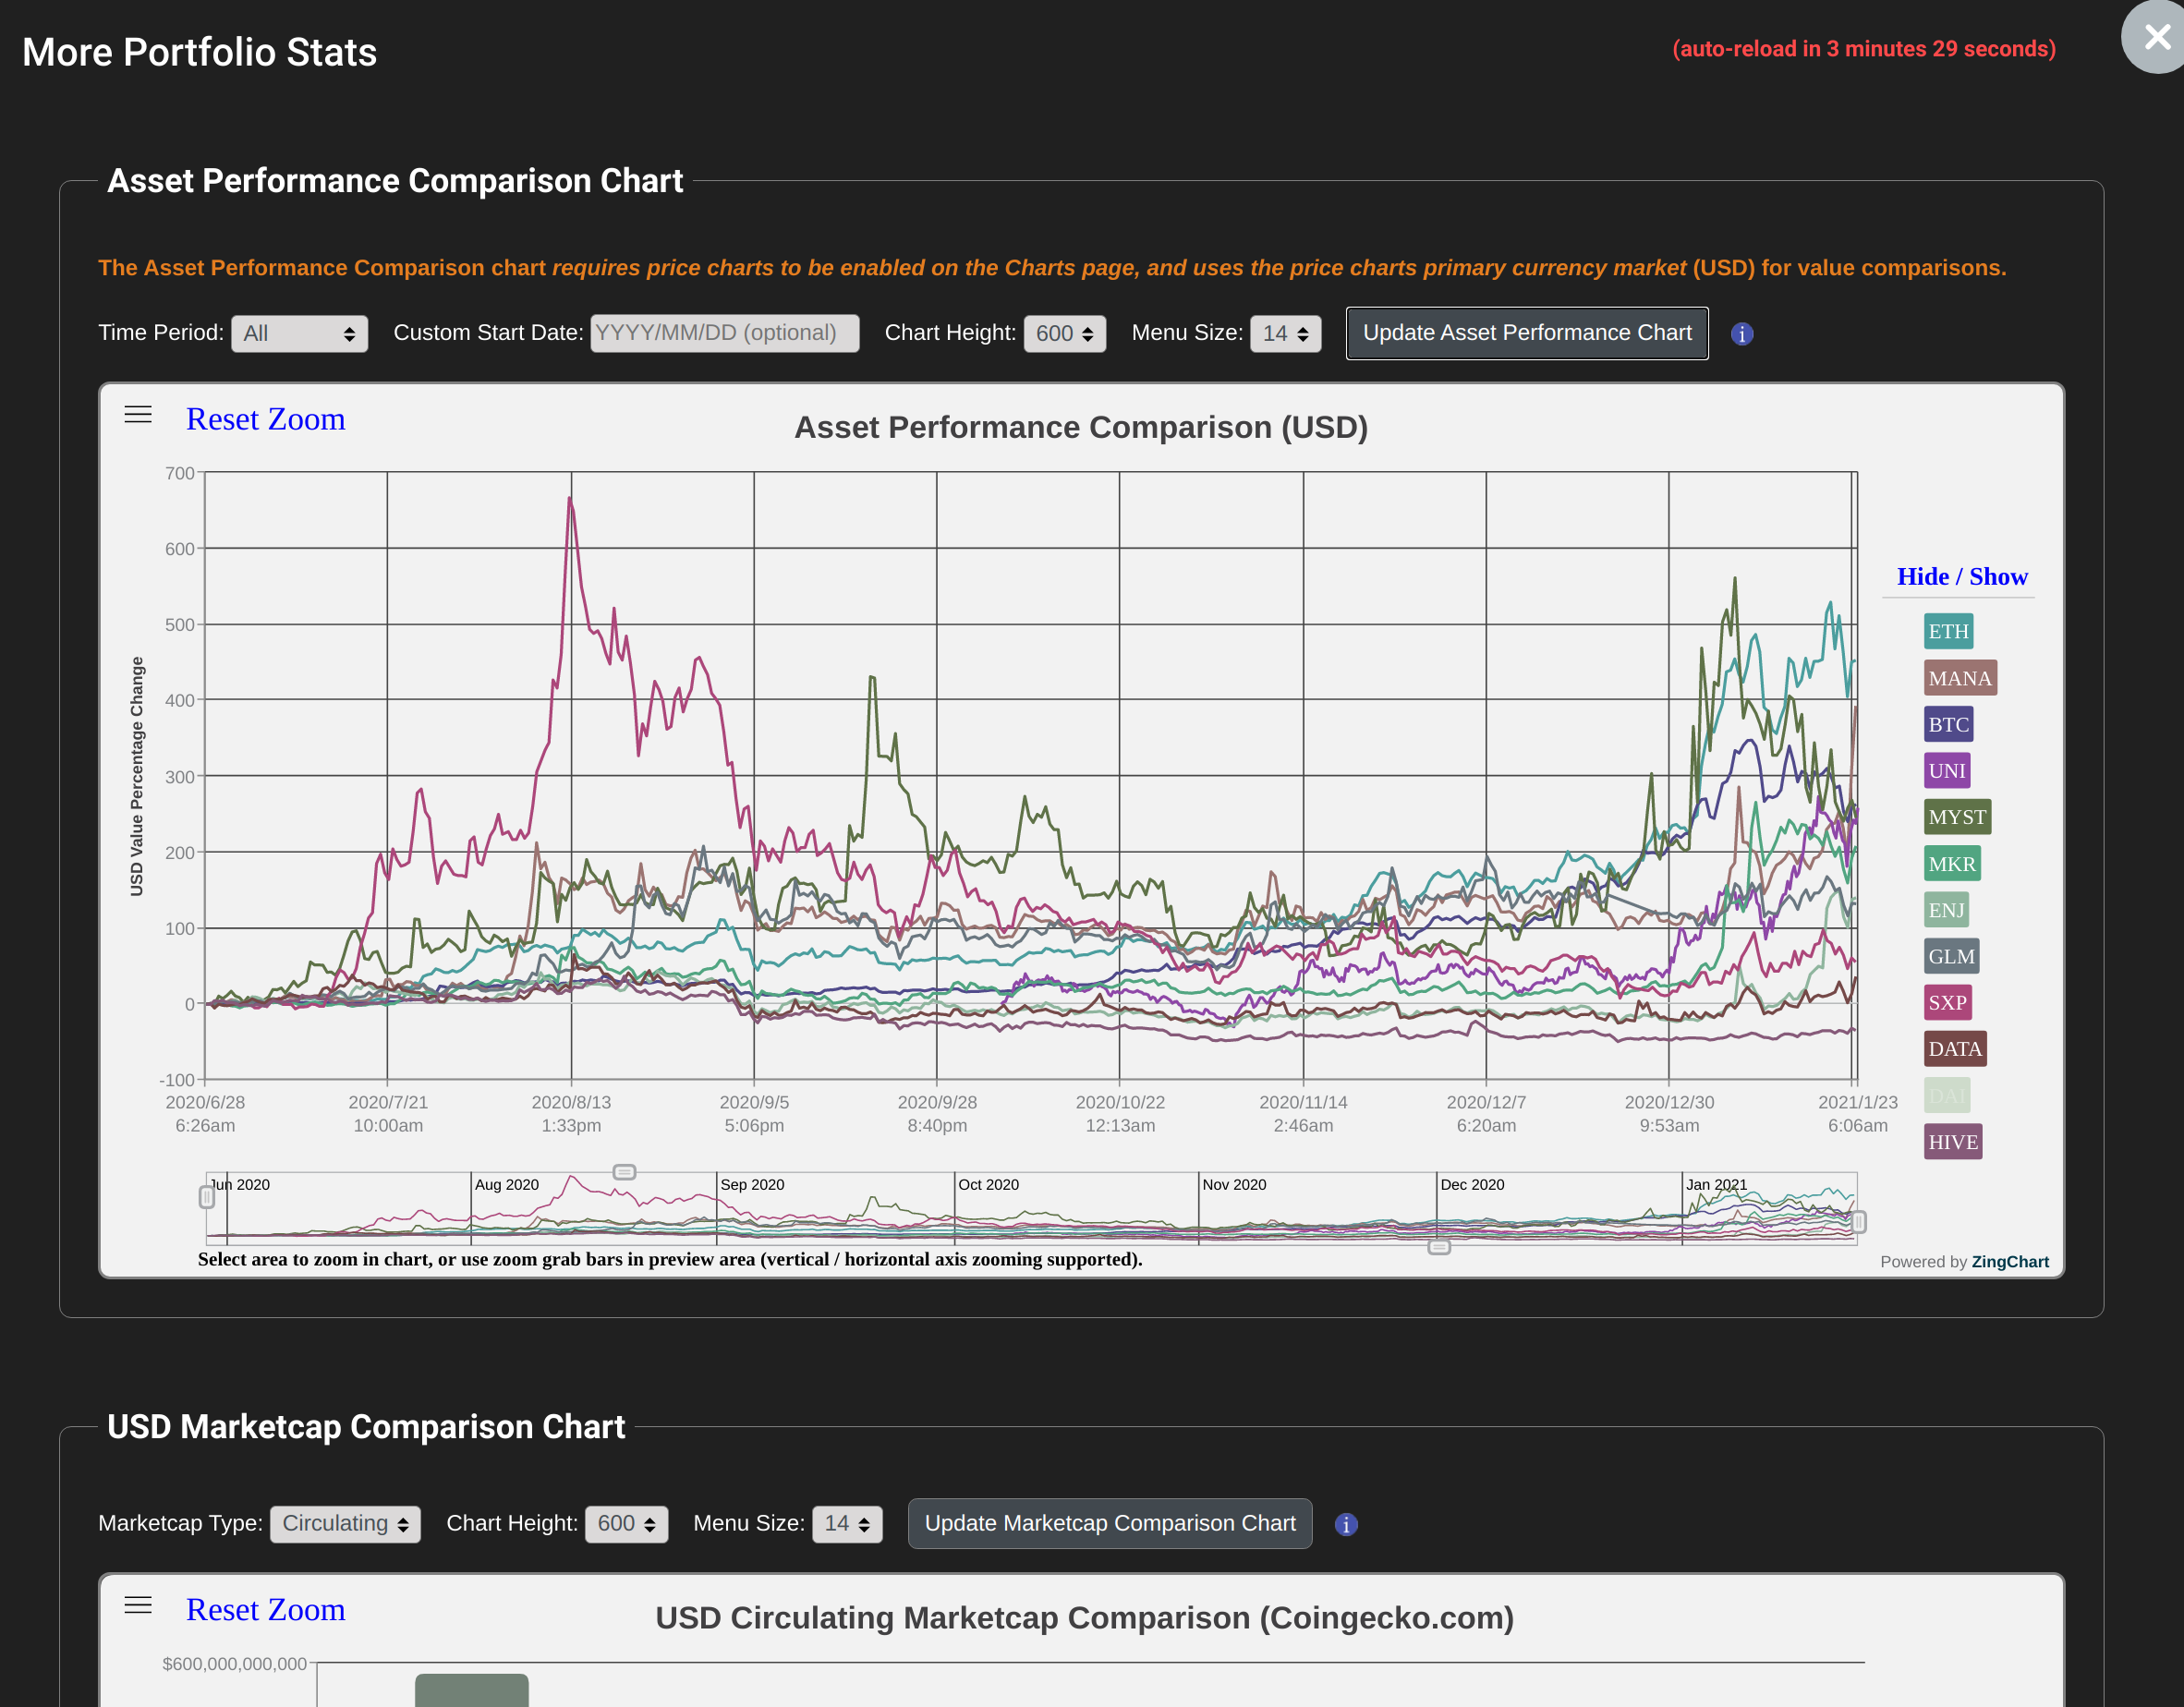Grab top vertical zoom handle of preview
2184x1707 pixels.
point(624,1172)
